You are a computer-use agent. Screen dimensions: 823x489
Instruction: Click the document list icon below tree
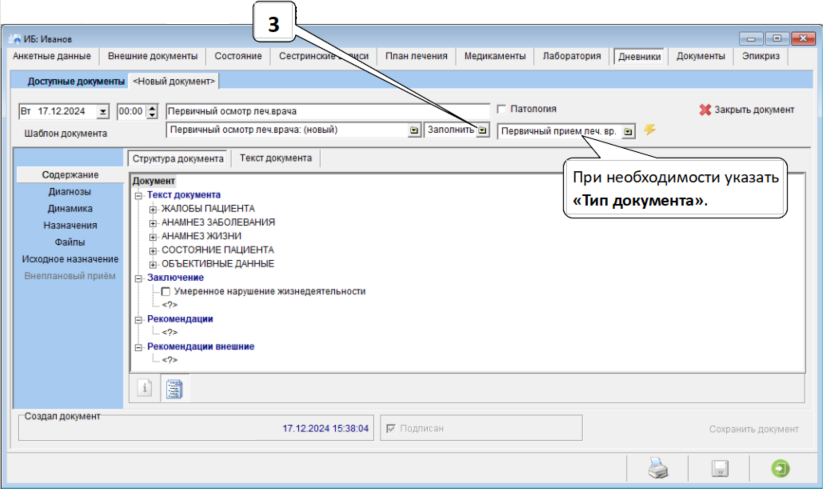pyautogui.click(x=173, y=388)
